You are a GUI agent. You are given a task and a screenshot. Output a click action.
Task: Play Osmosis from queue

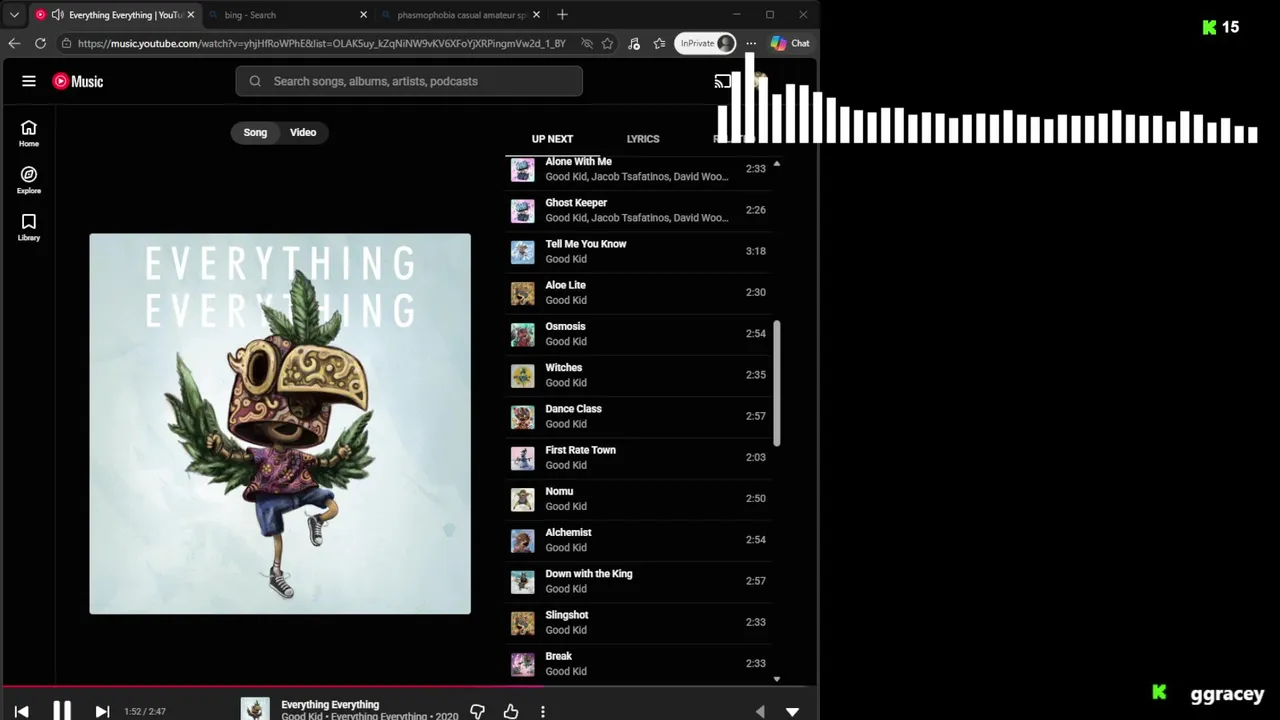[639, 333]
